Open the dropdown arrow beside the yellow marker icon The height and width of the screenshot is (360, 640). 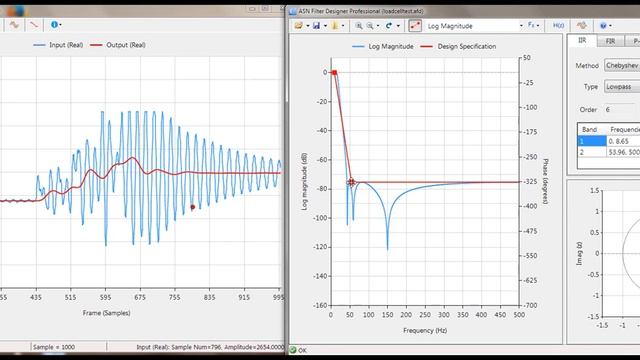[343, 26]
